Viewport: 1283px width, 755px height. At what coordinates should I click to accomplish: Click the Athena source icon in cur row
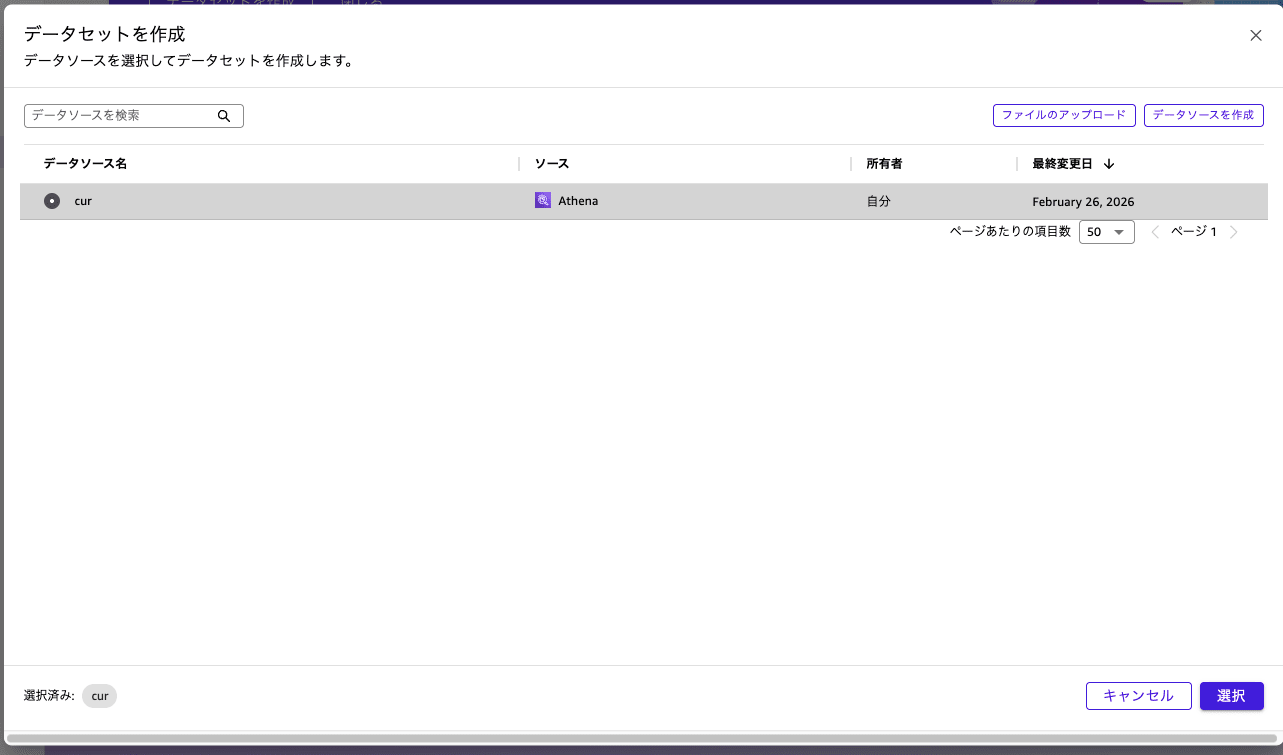coord(542,200)
